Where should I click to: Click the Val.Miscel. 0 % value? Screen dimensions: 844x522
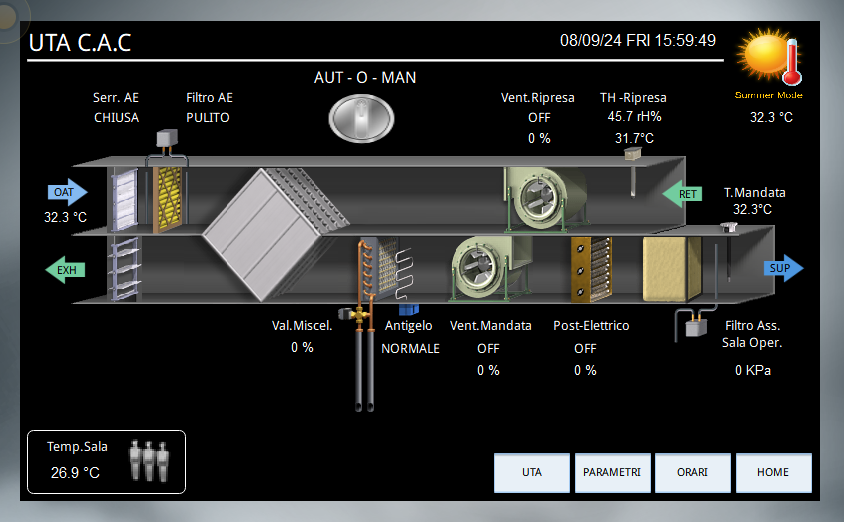pos(302,347)
